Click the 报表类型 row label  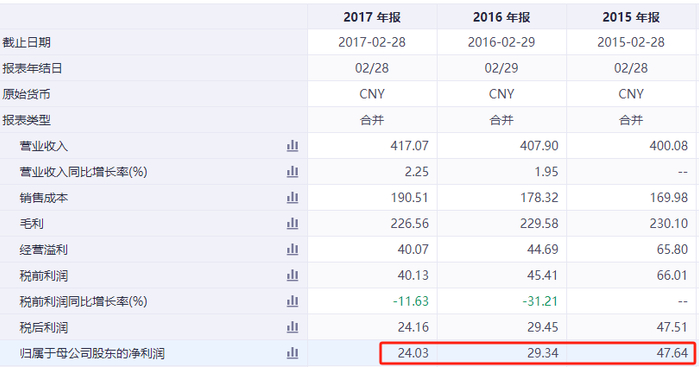[26, 120]
